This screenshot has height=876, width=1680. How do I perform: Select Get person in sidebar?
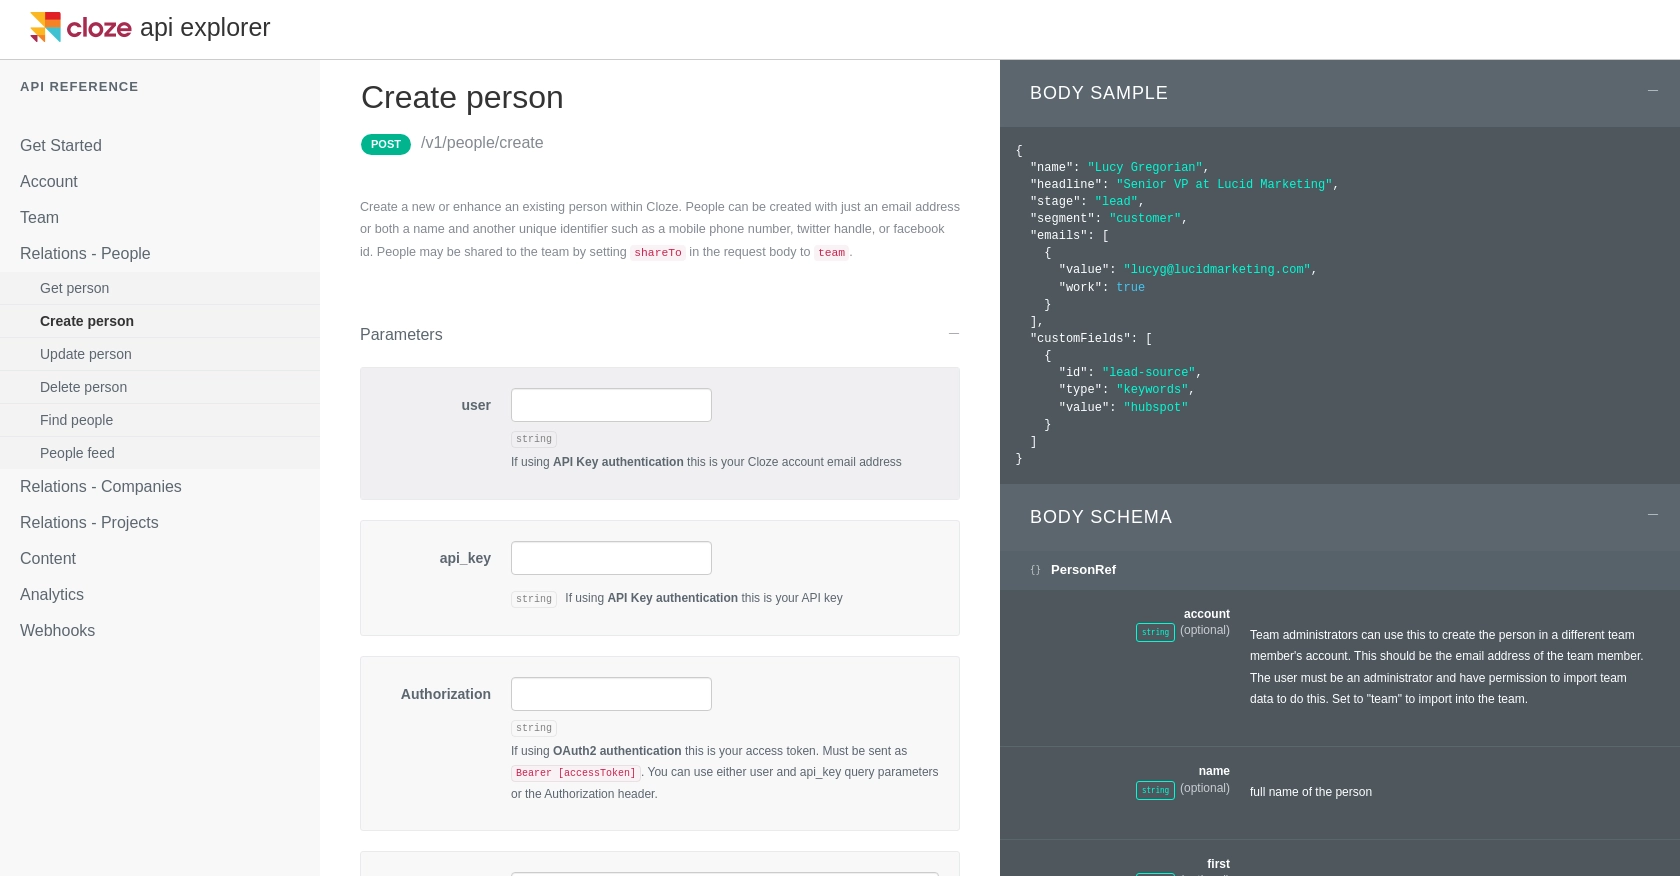(x=160, y=288)
